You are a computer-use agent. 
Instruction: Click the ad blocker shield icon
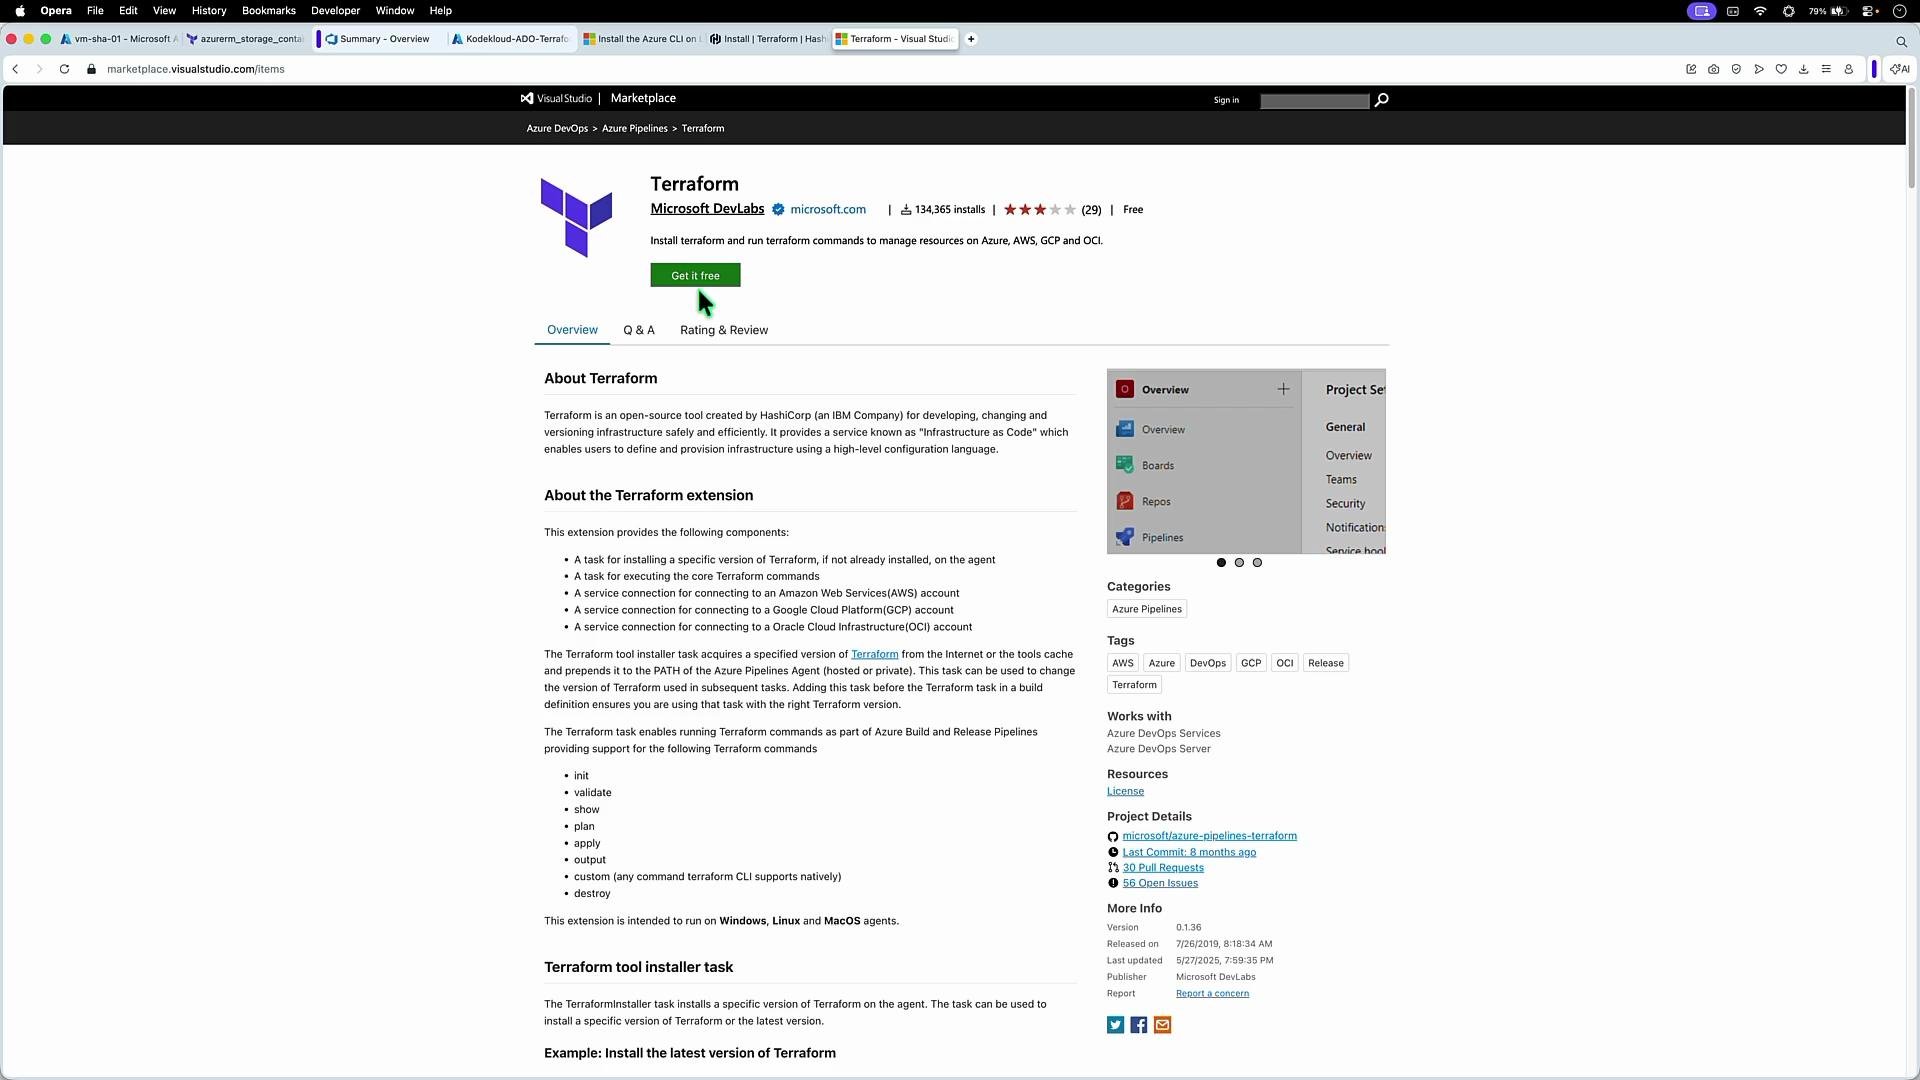(x=1736, y=69)
